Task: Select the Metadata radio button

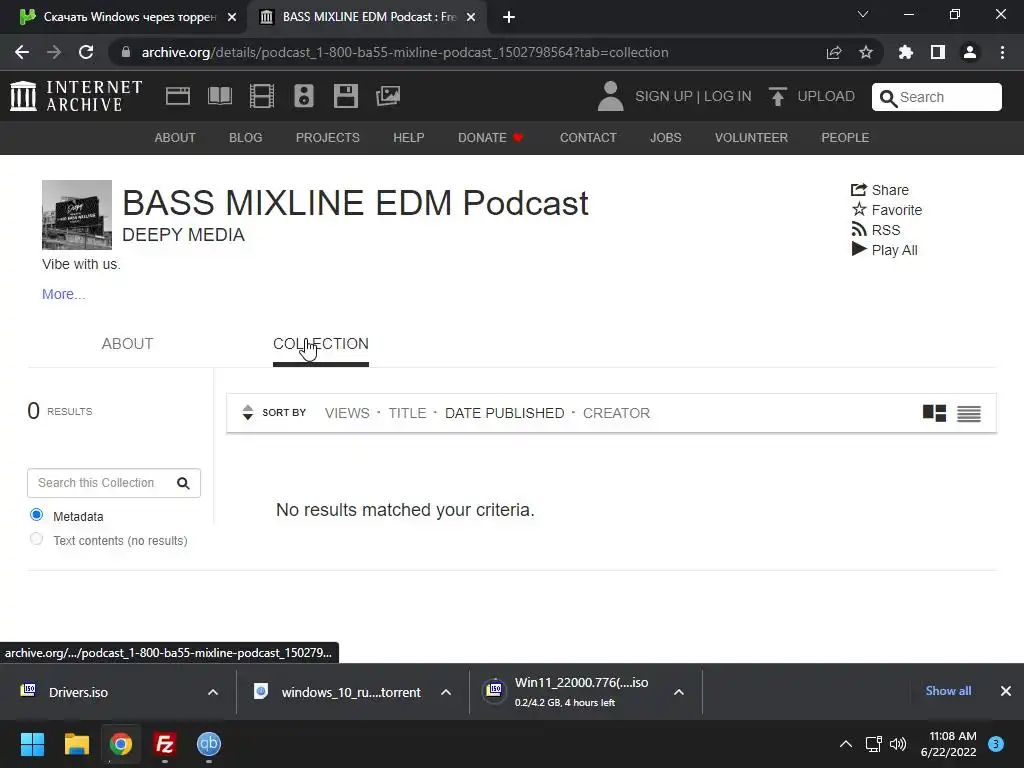Action: 37,515
